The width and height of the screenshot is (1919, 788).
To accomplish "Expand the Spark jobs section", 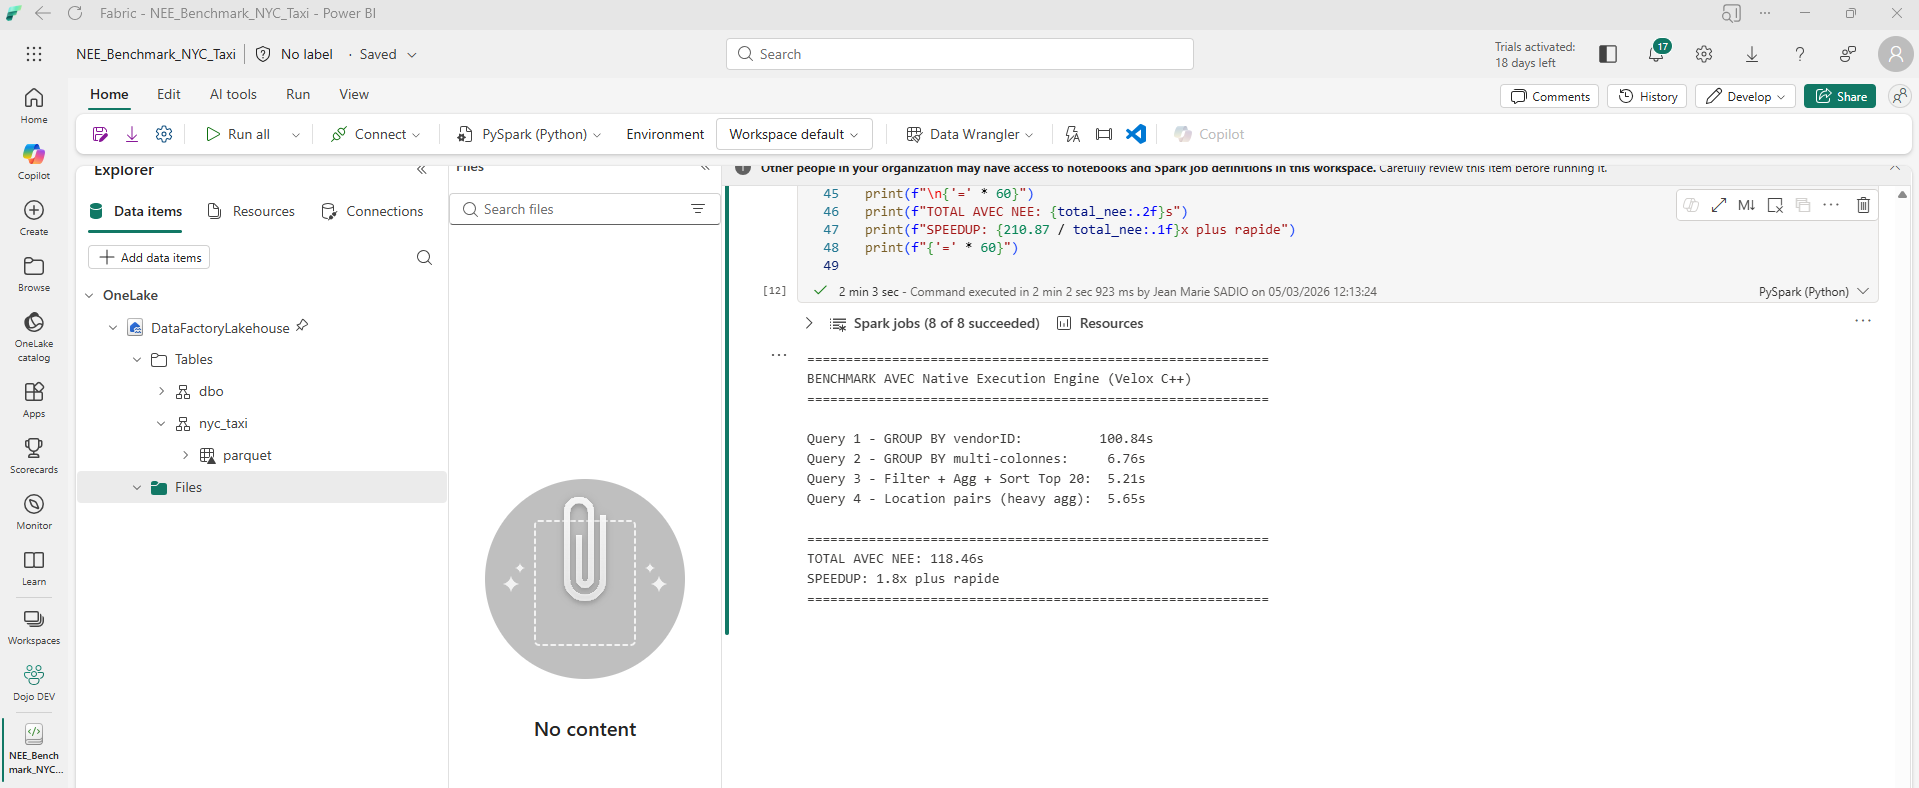I will (809, 323).
